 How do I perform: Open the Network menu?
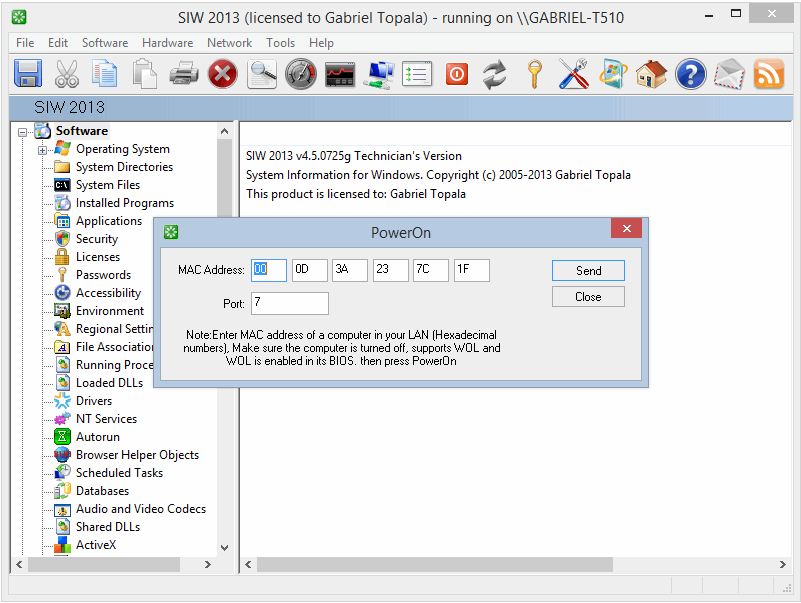[229, 43]
